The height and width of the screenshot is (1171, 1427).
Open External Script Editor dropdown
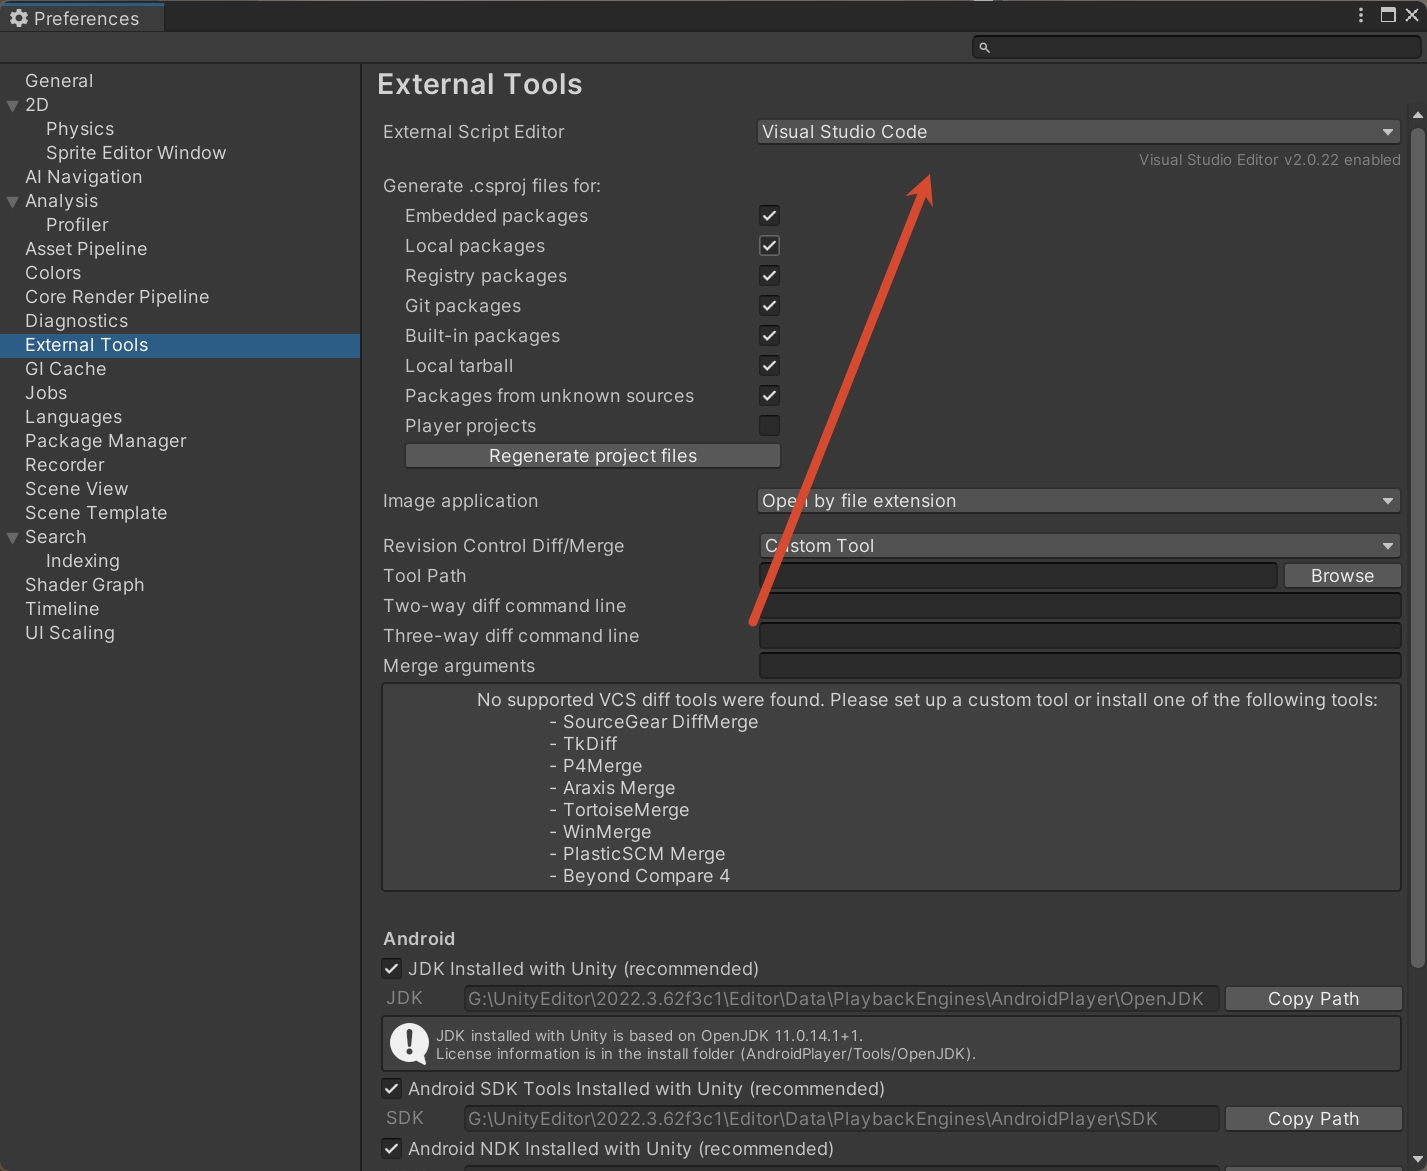[1078, 132]
